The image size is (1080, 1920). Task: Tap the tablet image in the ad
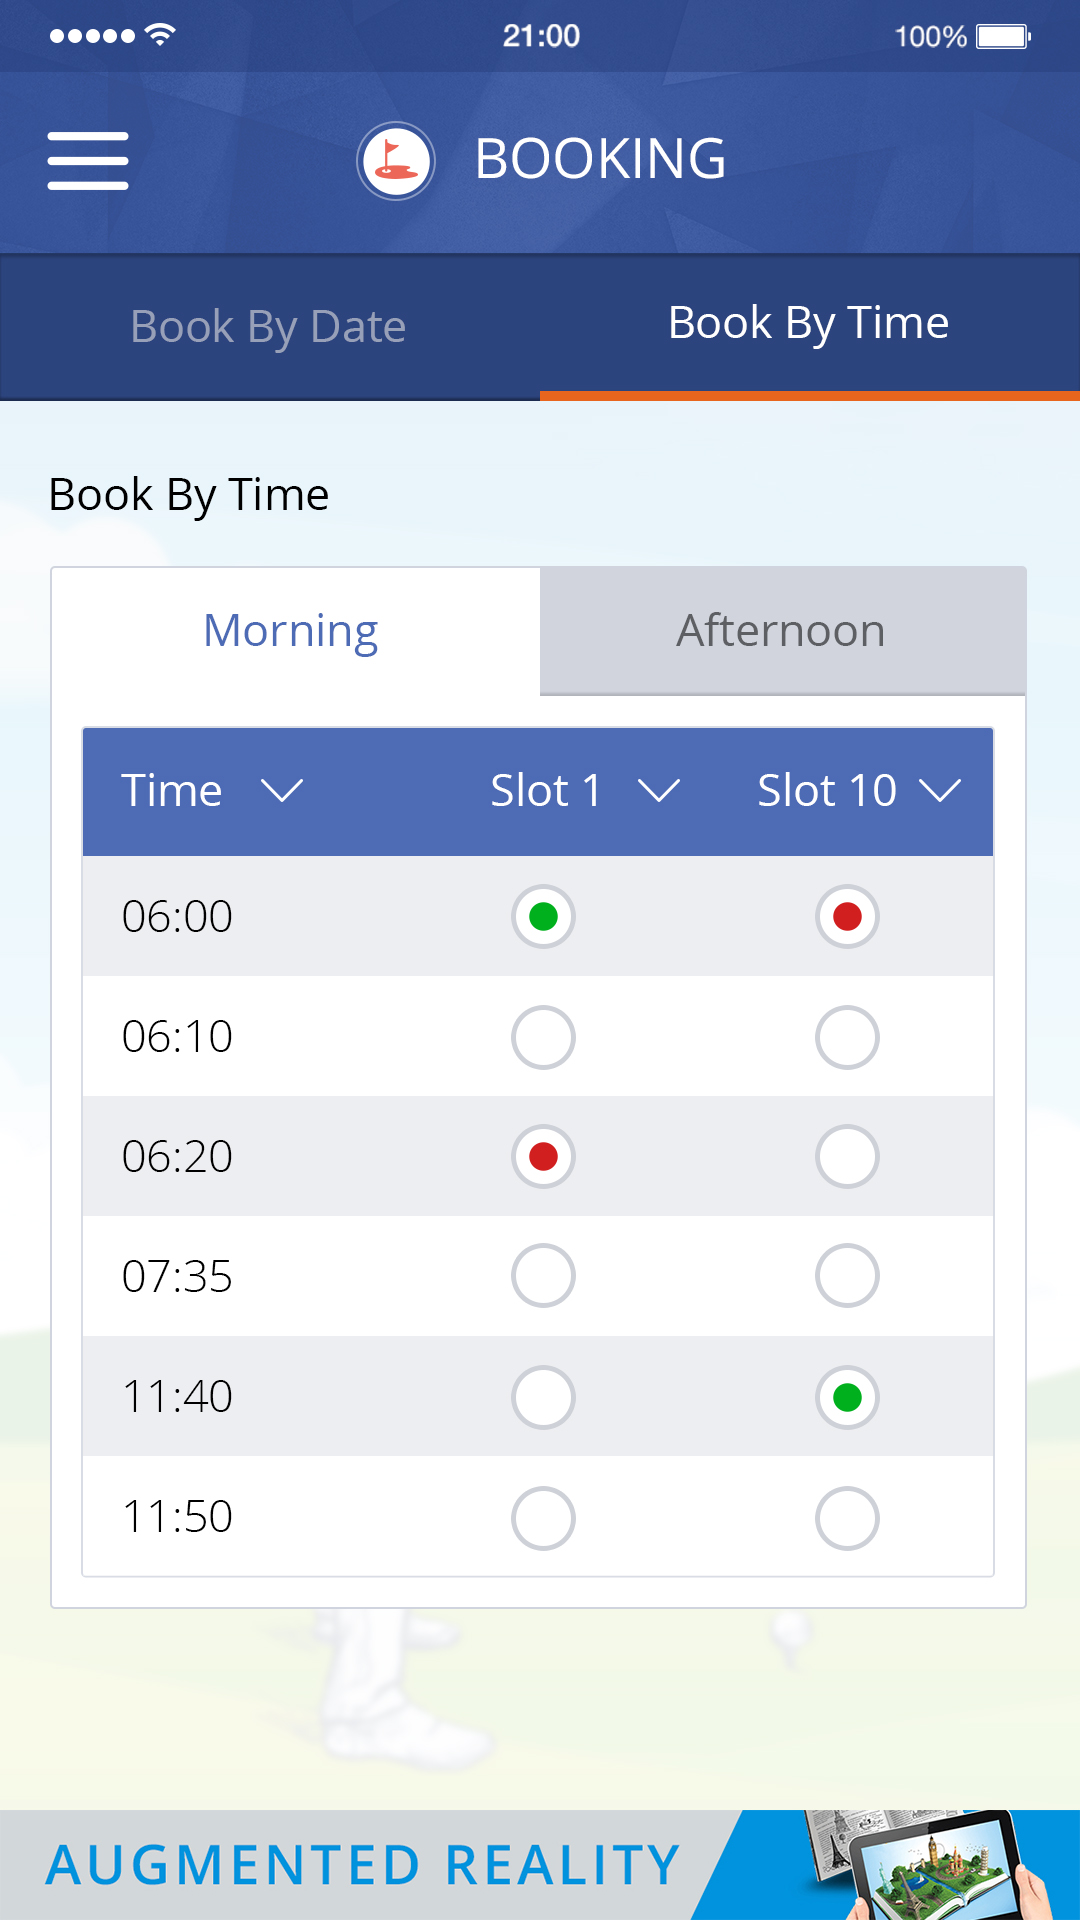(940, 1868)
